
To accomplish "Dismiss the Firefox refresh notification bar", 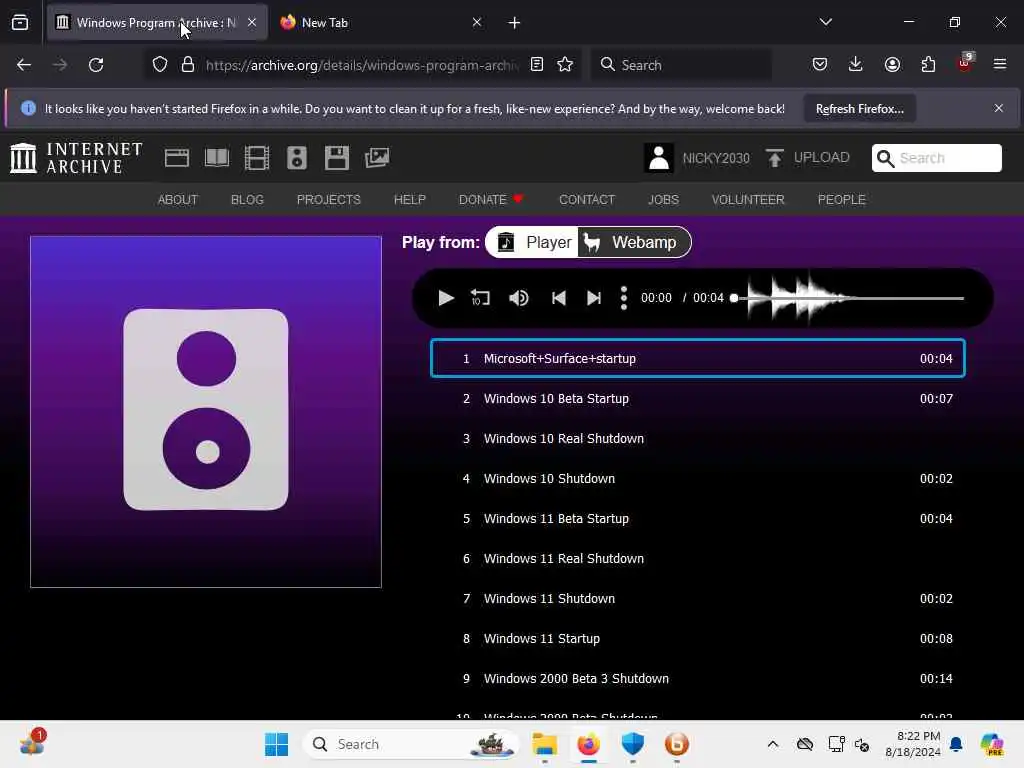I will coord(999,108).
